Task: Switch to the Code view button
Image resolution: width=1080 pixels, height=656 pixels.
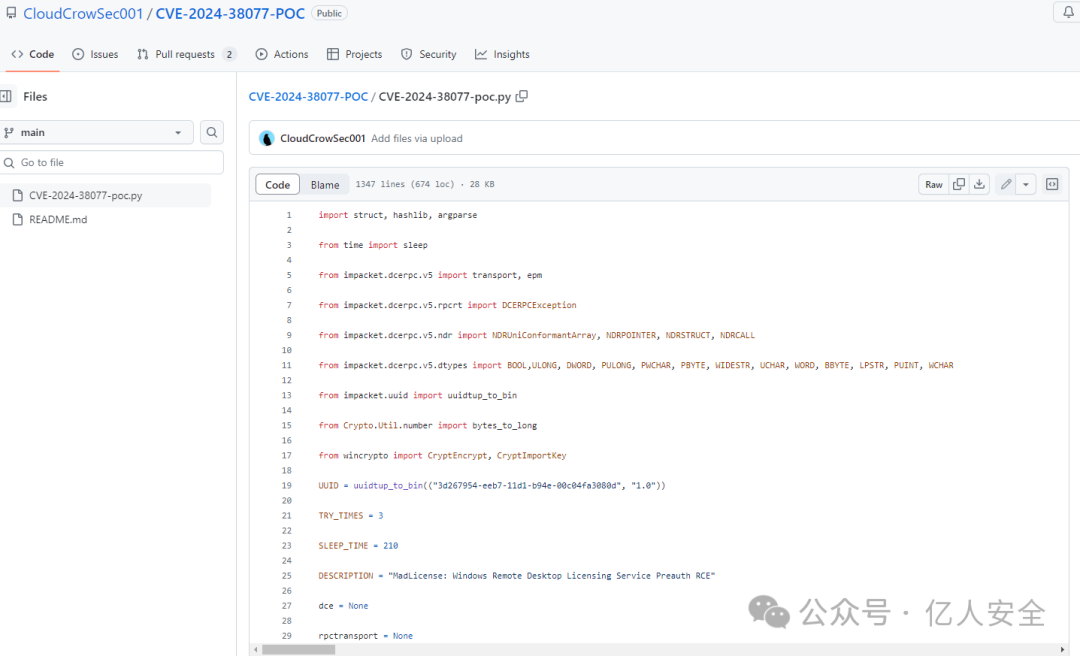Action: [x=278, y=185]
